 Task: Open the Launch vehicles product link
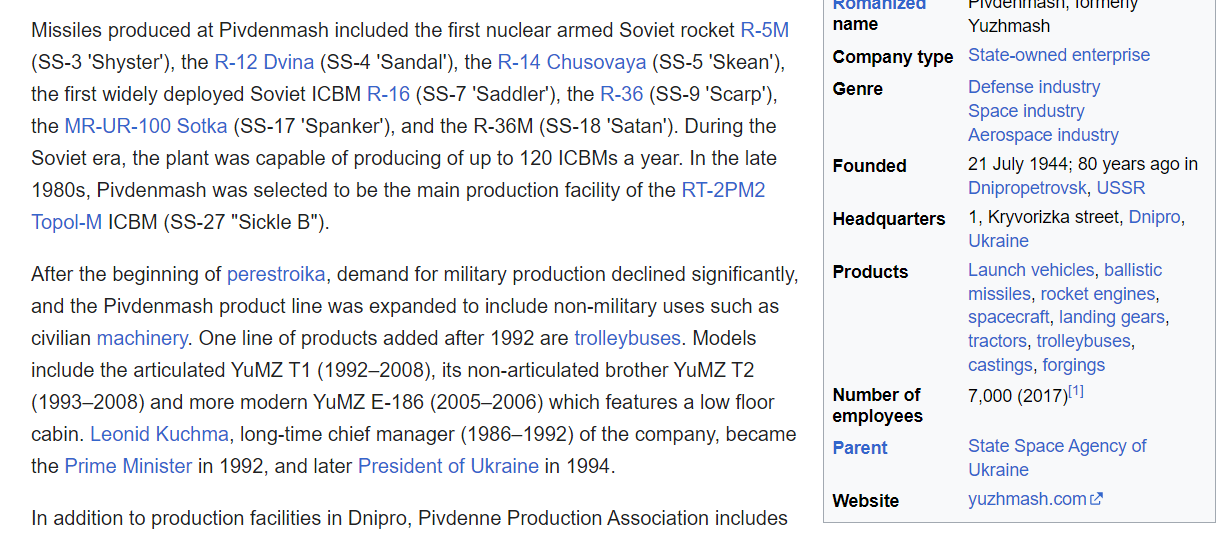[x=1031, y=270]
